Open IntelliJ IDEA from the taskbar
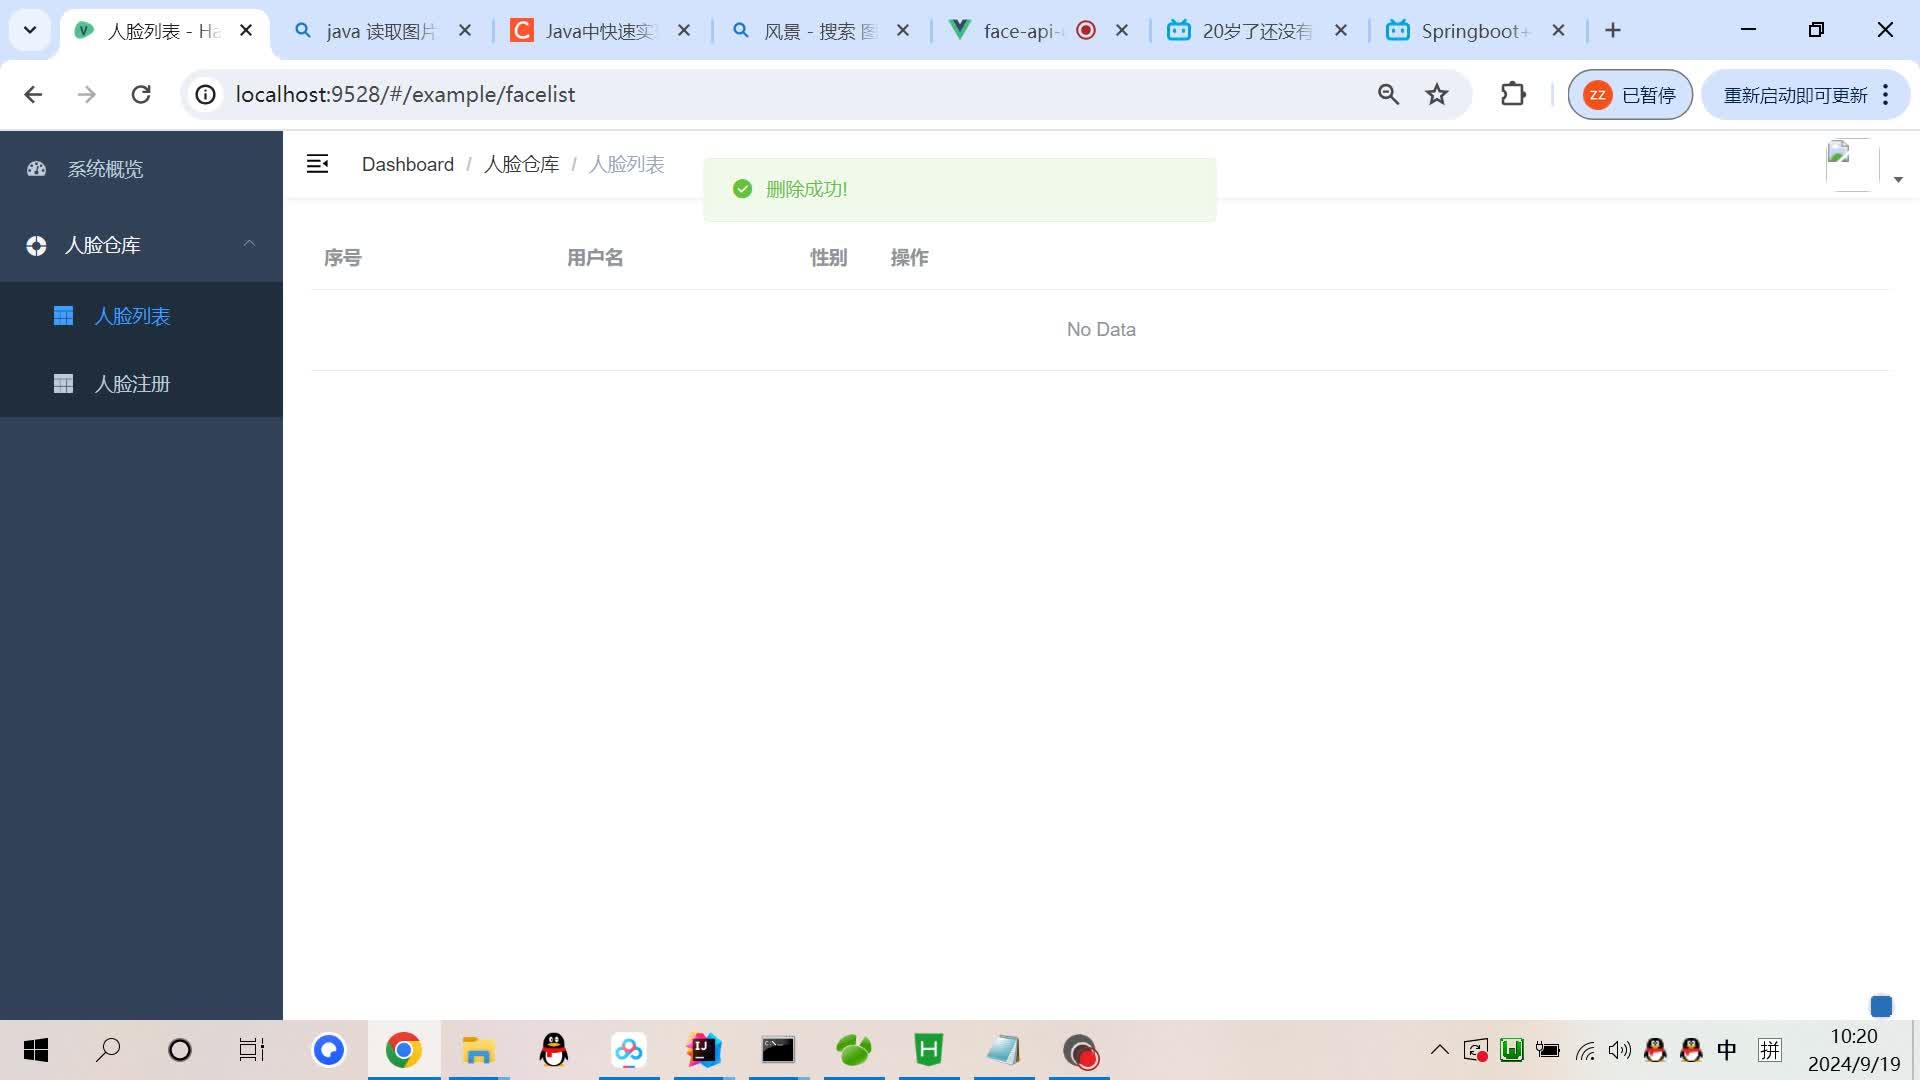Screen dimensions: 1920x1080 (x=703, y=1050)
